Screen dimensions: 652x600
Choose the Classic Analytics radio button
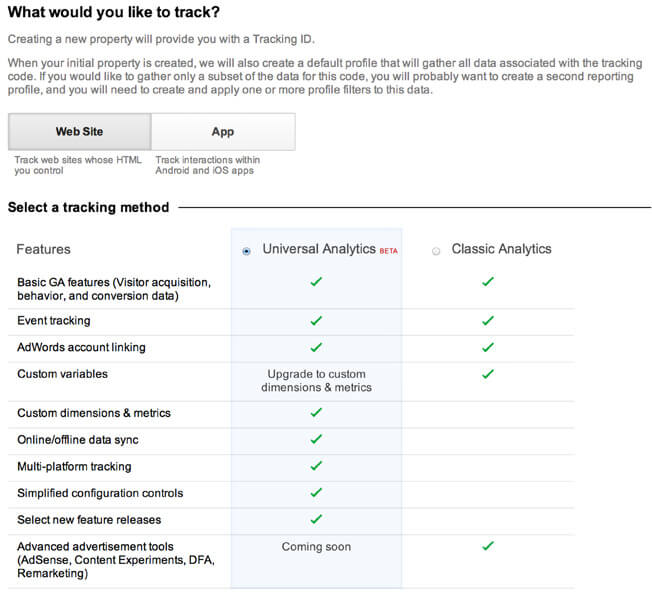coord(436,251)
